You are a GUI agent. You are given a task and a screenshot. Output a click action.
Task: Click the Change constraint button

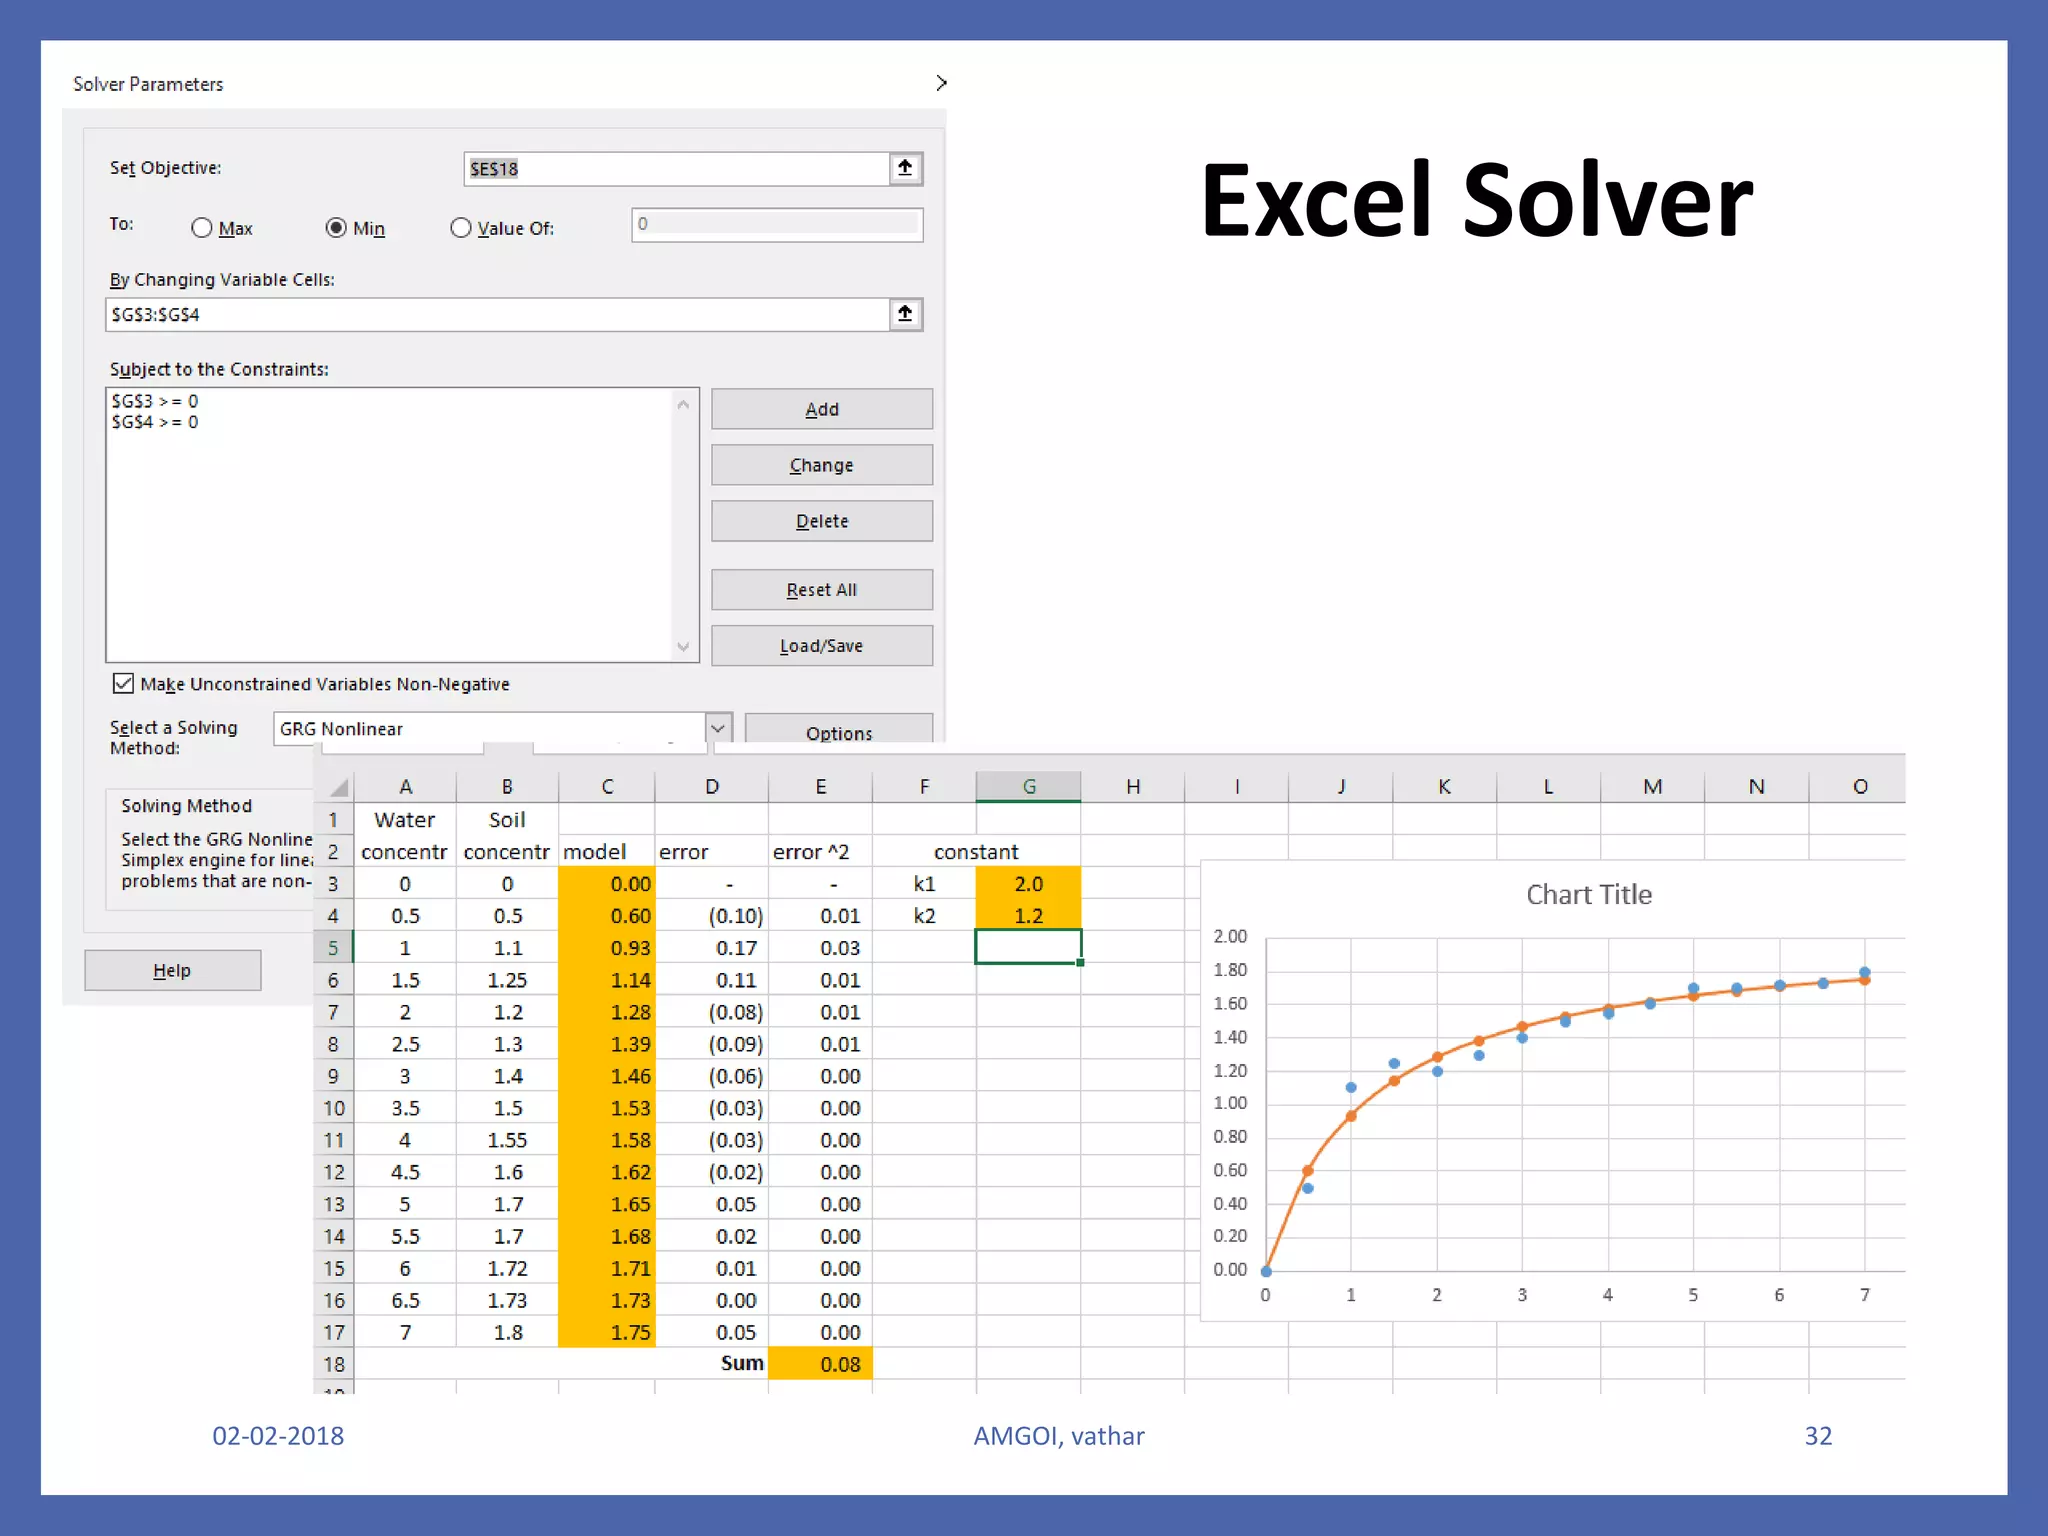(822, 465)
